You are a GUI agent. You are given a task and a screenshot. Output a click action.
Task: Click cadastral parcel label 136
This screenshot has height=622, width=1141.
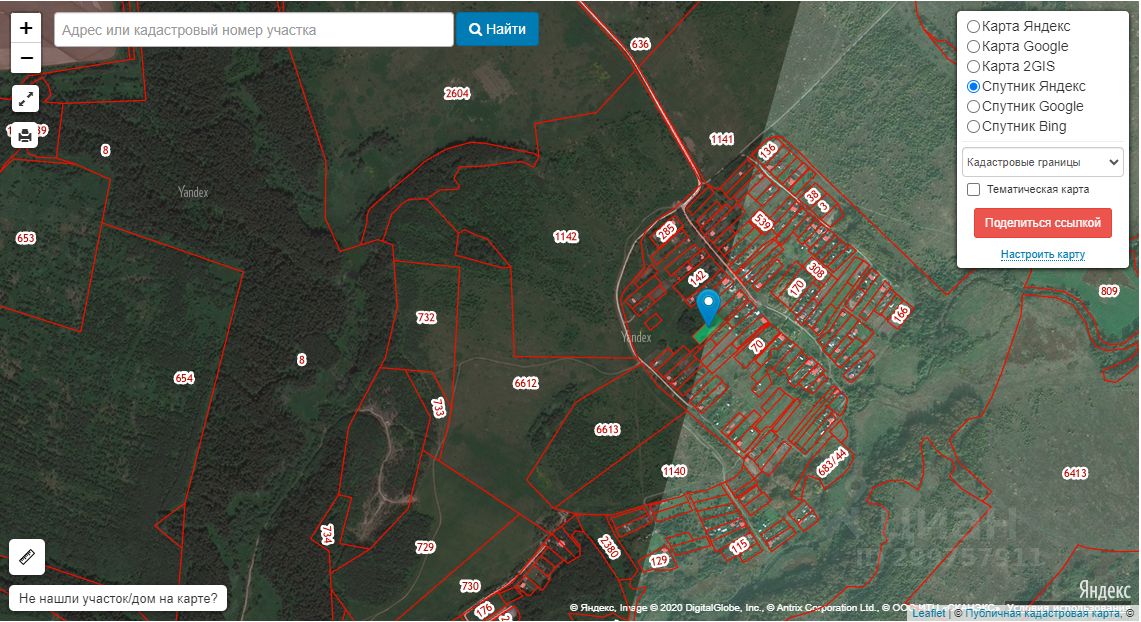coord(768,151)
